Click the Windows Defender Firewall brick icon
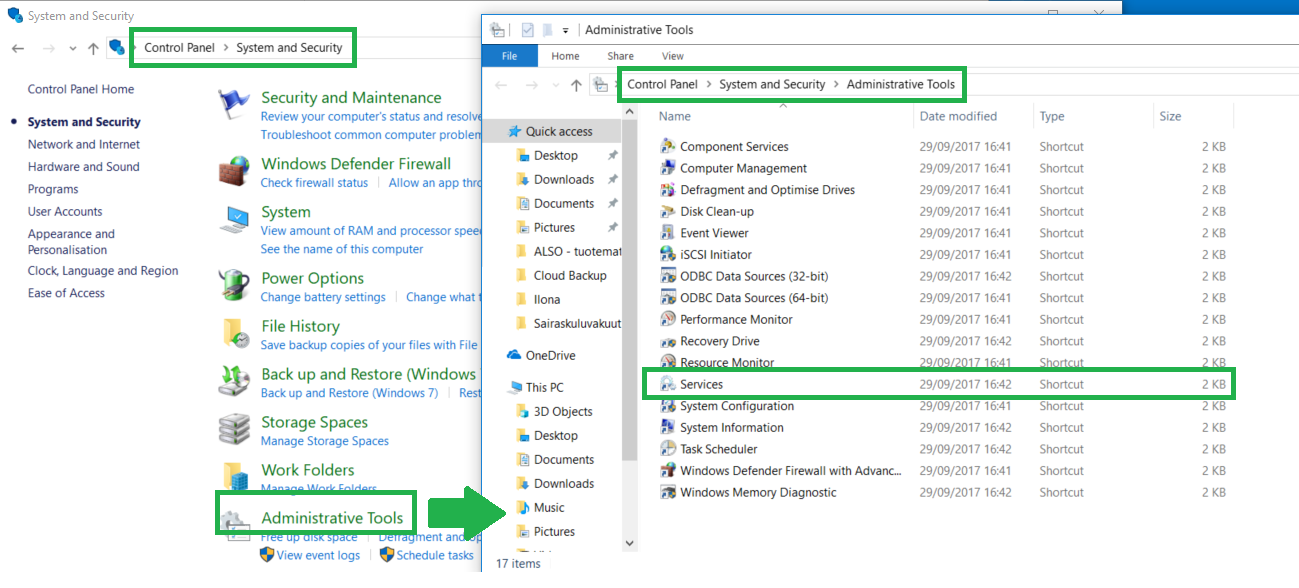This screenshot has height=588, width=1299. (x=234, y=171)
